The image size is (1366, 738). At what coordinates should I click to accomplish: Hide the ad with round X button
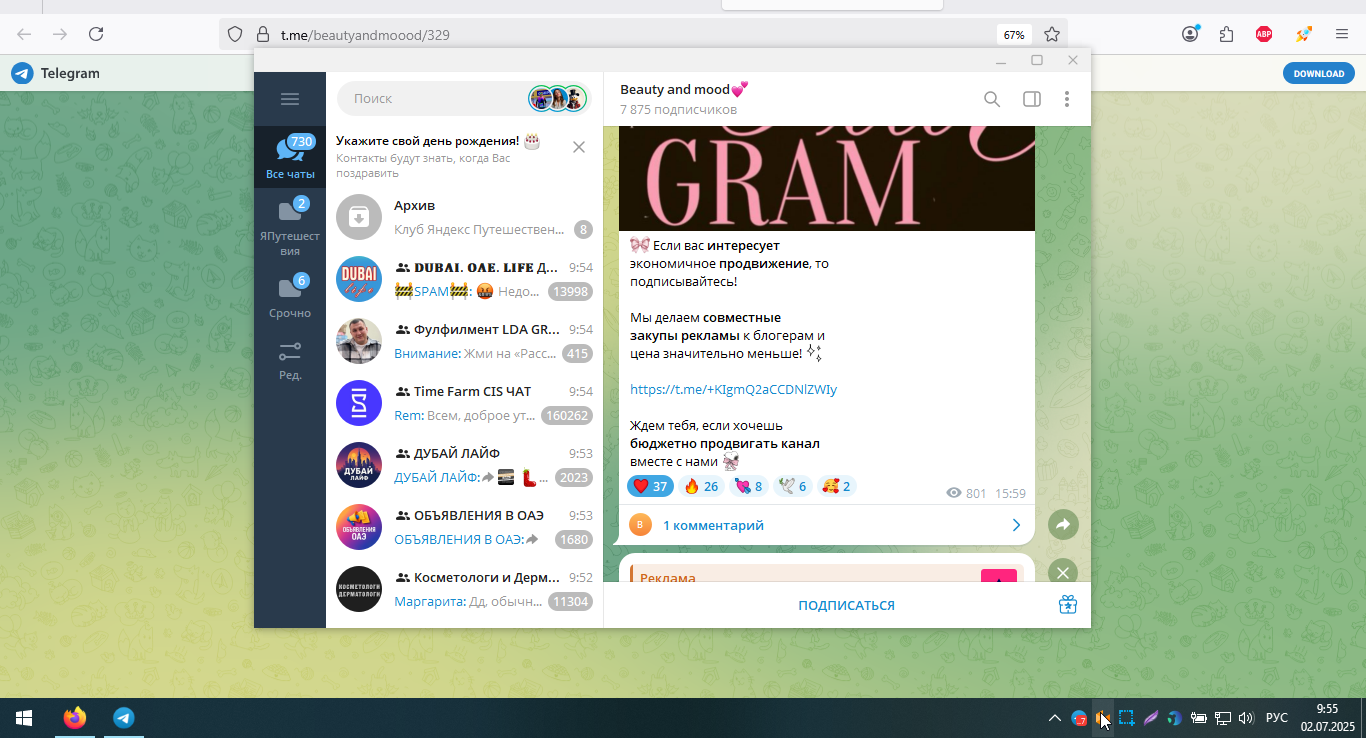pos(1063,572)
